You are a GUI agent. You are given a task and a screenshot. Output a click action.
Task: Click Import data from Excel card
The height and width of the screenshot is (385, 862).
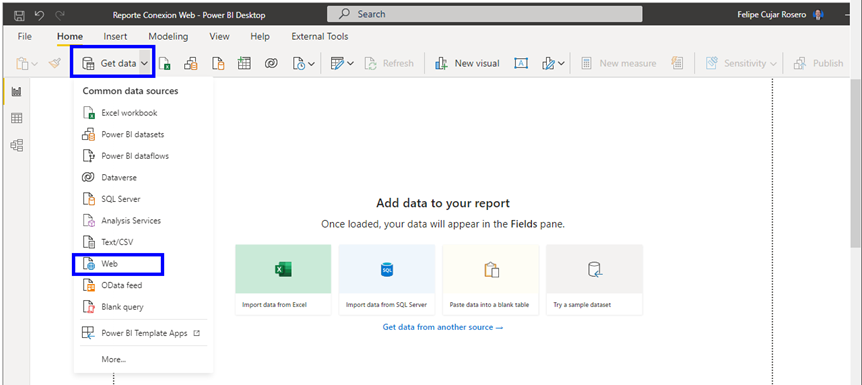(x=283, y=280)
